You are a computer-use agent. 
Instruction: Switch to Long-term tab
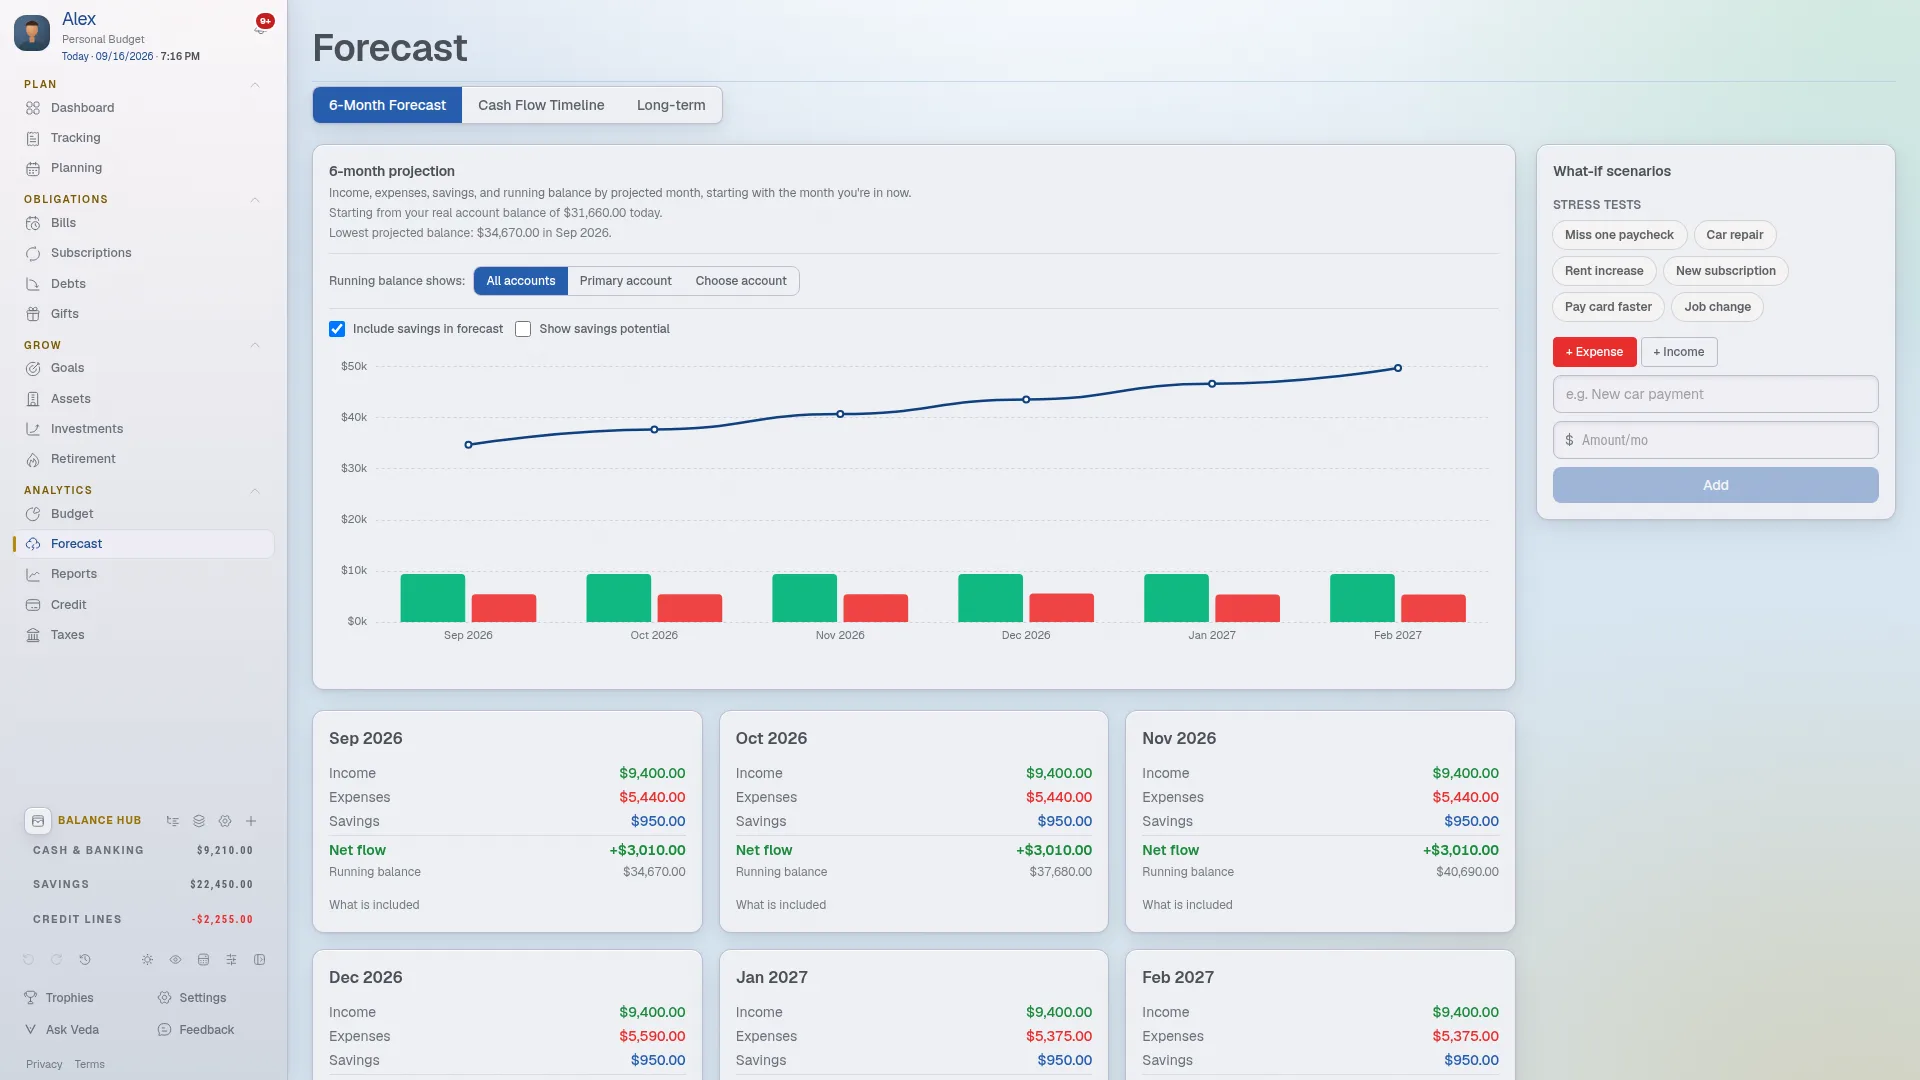click(671, 105)
